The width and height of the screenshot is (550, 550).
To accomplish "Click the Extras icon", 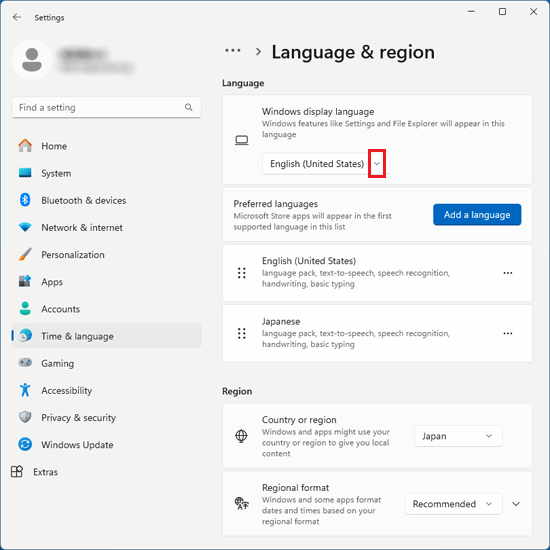I will pyautogui.click(x=17, y=472).
